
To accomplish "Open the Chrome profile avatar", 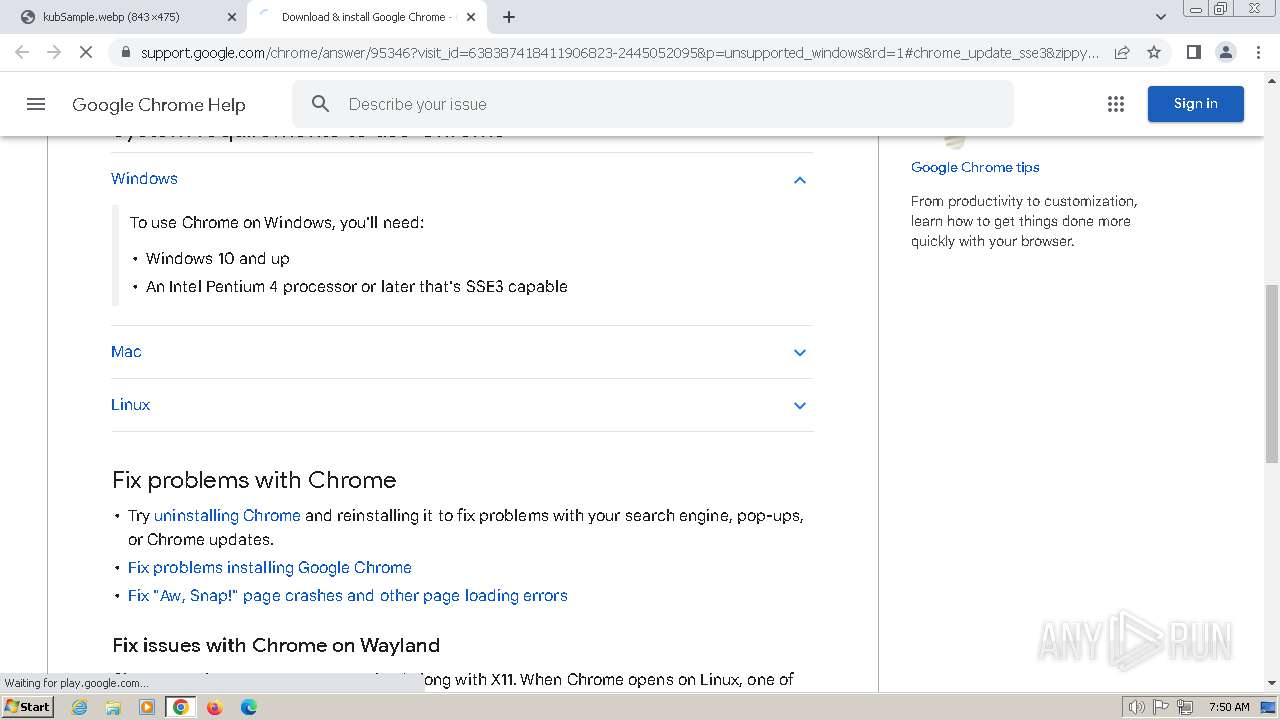I will click(1226, 52).
